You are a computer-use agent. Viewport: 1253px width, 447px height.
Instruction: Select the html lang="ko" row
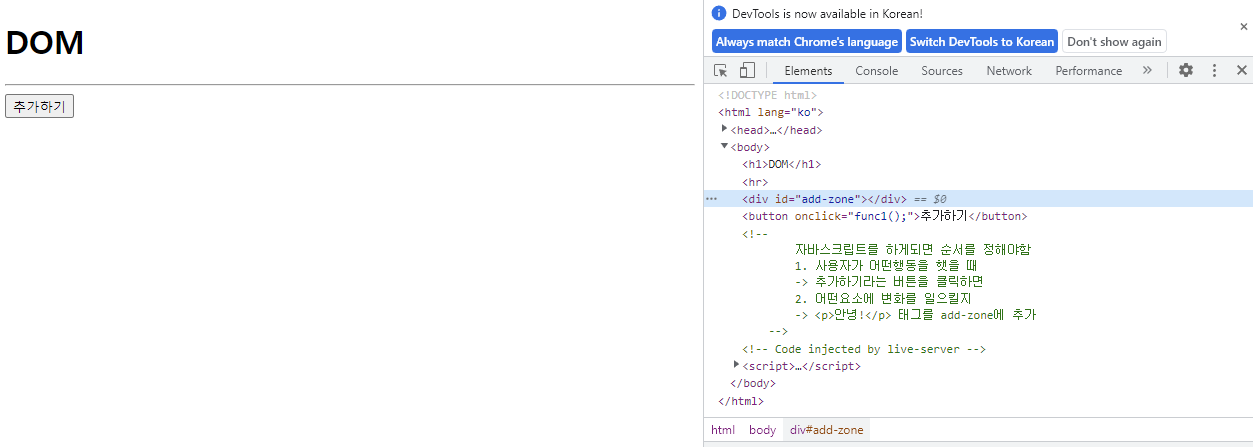(770, 112)
